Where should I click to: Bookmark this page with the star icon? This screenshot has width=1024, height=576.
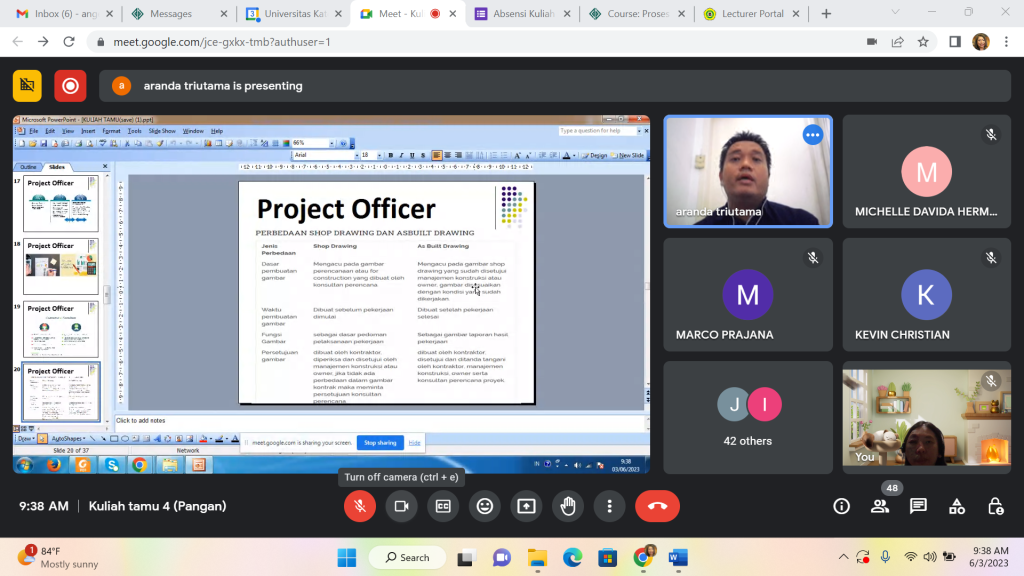click(923, 42)
